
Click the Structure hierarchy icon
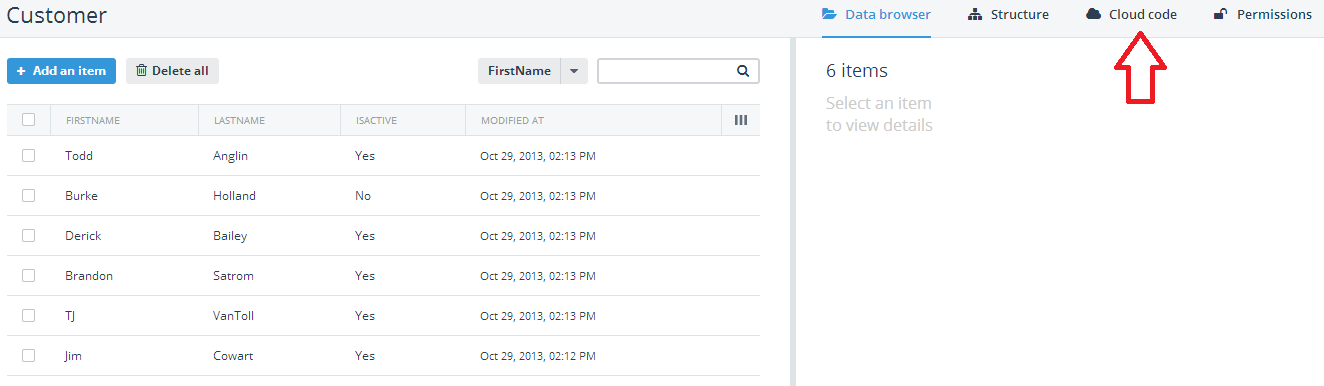coord(975,14)
